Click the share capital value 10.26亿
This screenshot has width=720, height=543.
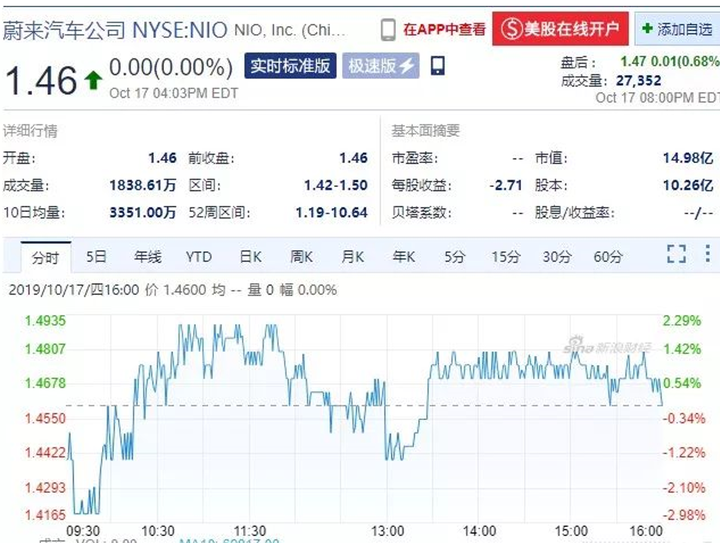(x=688, y=185)
